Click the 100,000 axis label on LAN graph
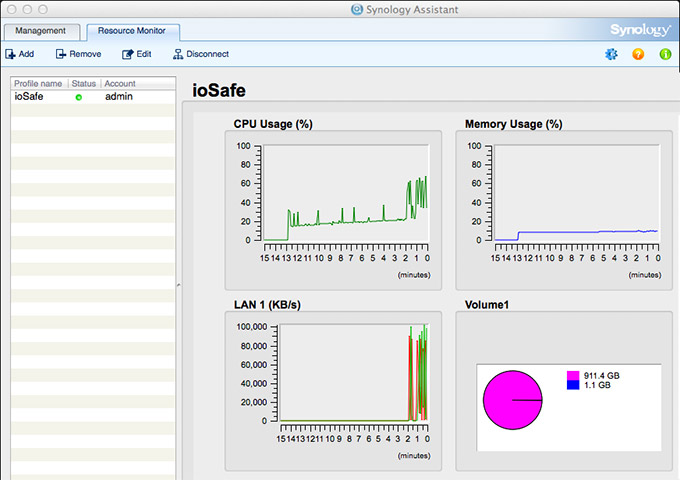 coord(252,327)
